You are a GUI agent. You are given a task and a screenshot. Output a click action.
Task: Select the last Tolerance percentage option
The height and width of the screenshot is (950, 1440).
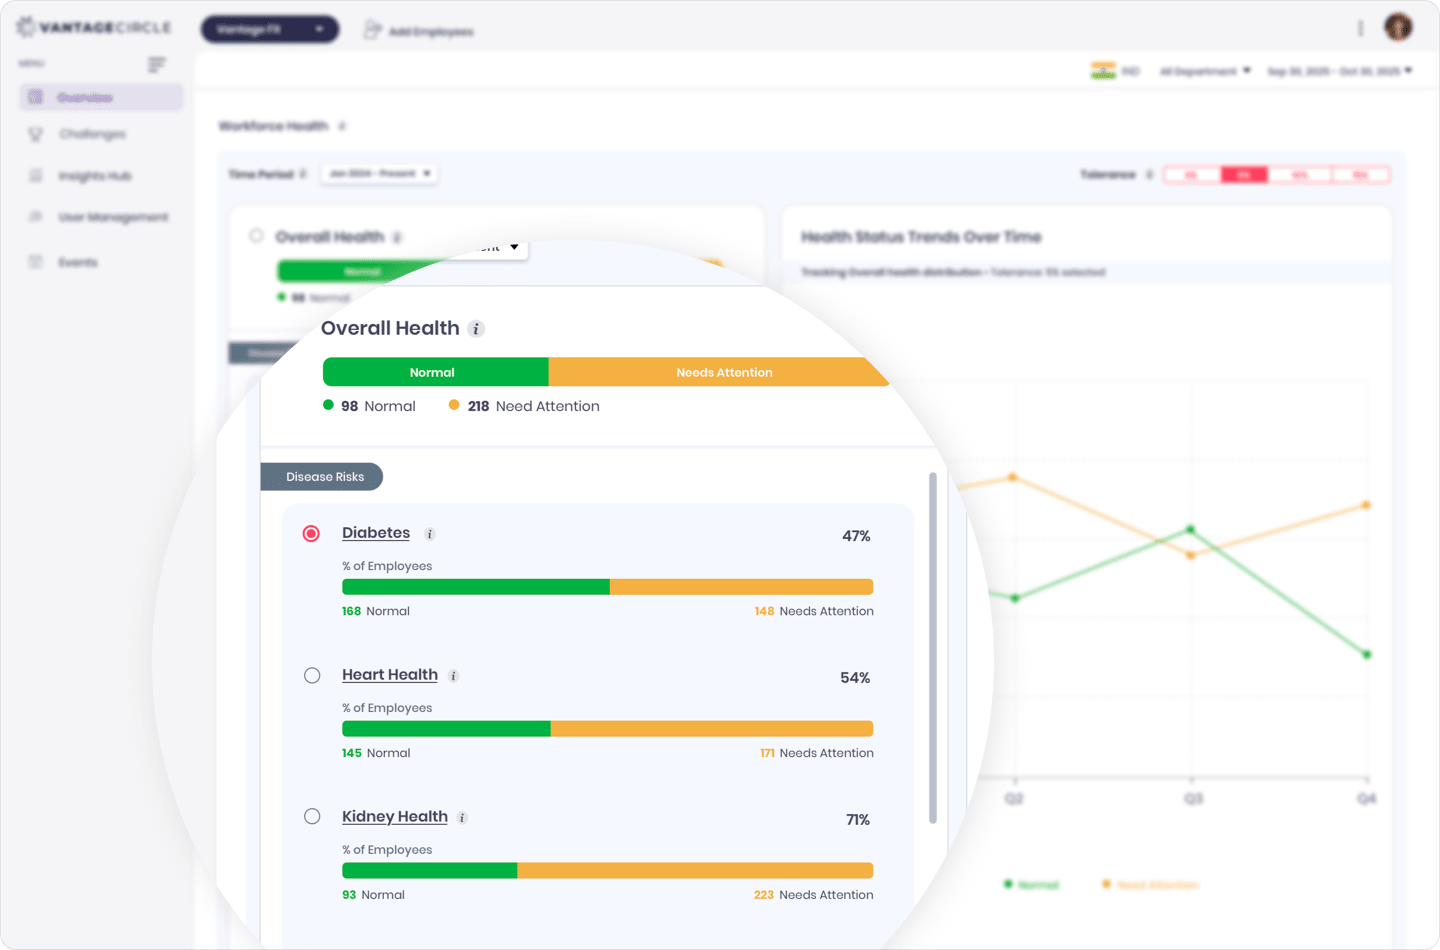coord(1360,175)
